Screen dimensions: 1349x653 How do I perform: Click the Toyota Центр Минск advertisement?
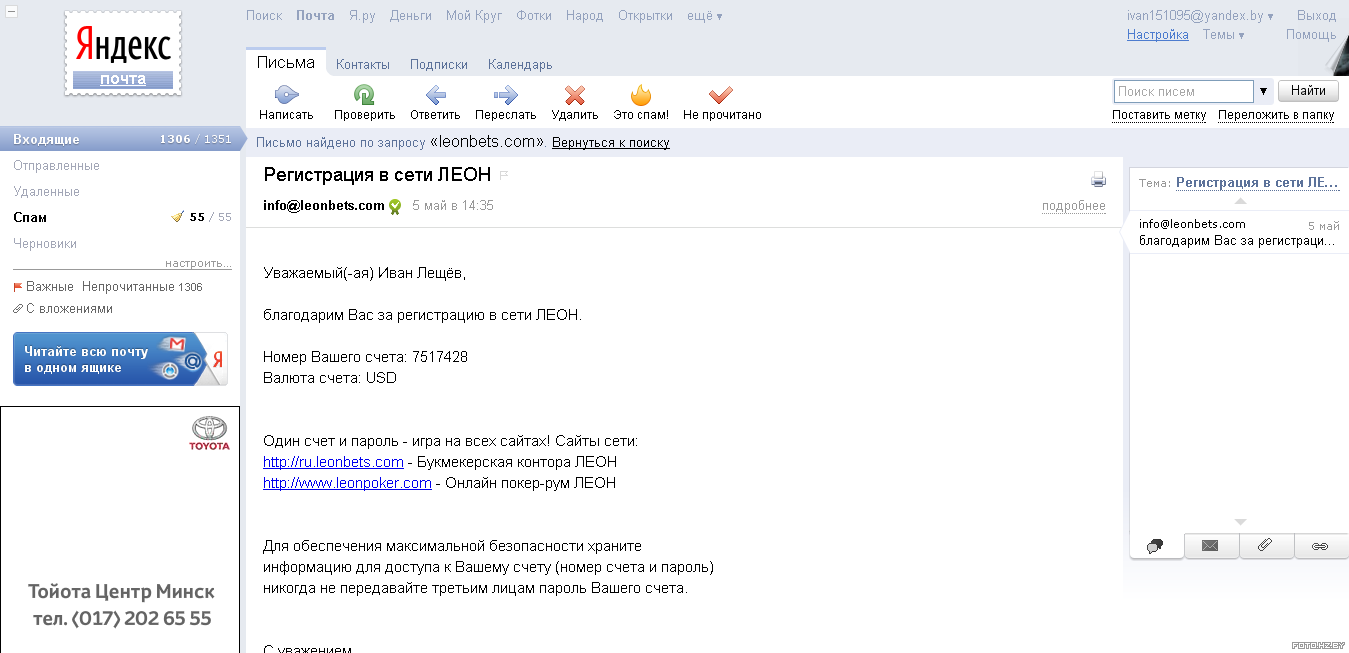coord(120,529)
